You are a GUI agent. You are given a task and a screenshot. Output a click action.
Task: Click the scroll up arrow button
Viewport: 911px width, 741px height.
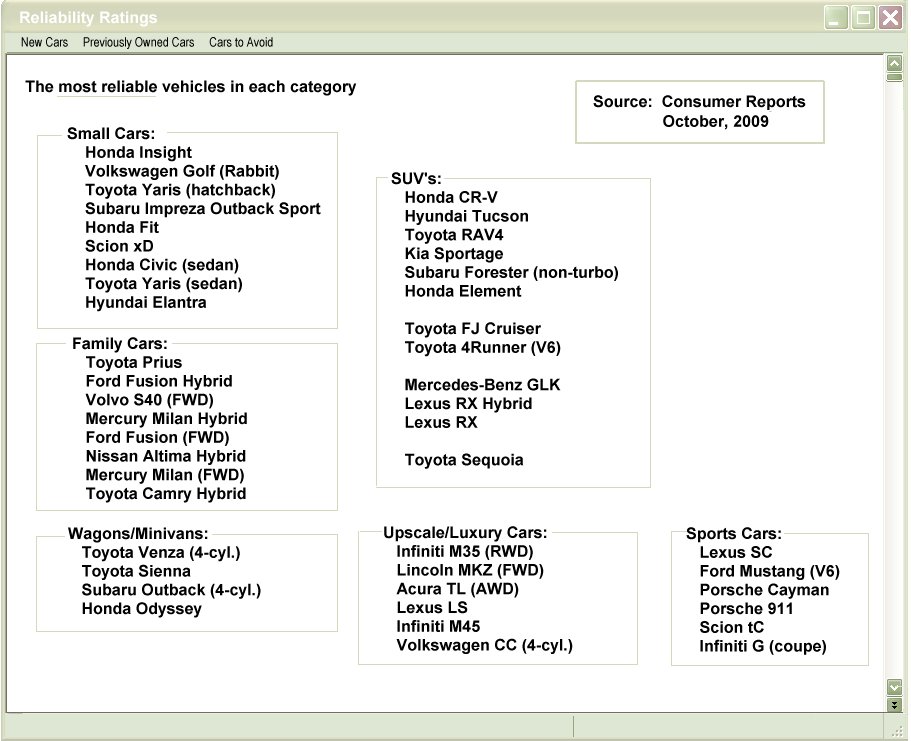pos(894,63)
